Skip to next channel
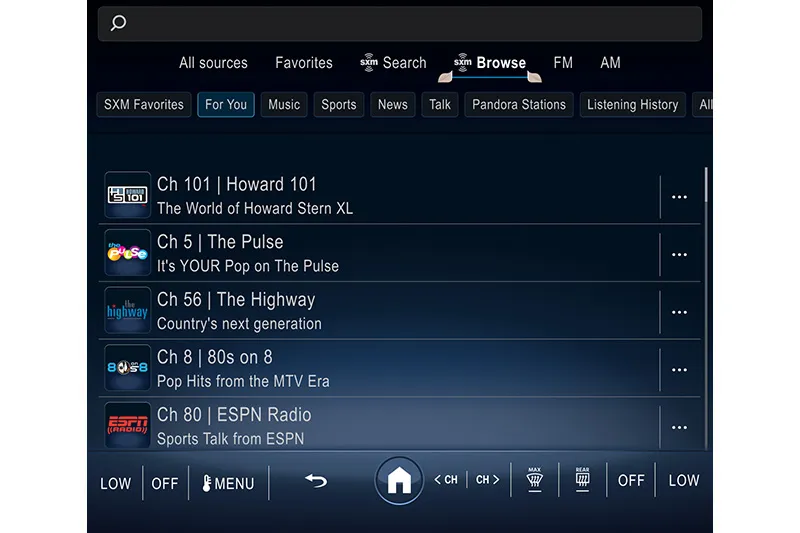This screenshot has width=800, height=533. click(x=488, y=480)
